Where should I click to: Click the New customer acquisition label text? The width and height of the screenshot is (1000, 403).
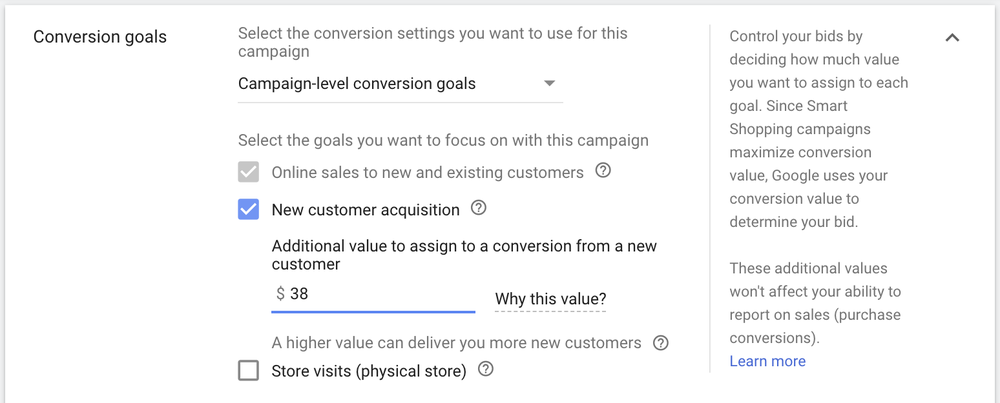pos(366,210)
